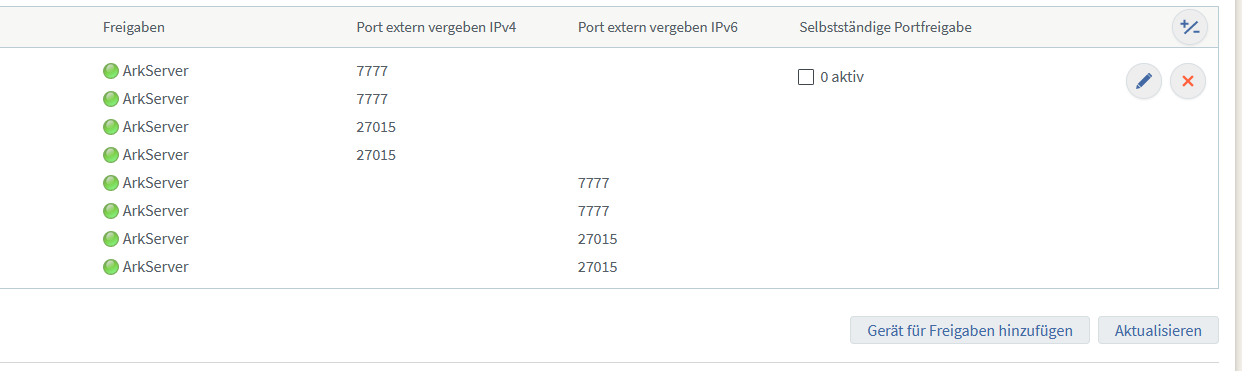
Task: Edit the ArkServer port sharing with pencil icon
Action: point(1144,81)
